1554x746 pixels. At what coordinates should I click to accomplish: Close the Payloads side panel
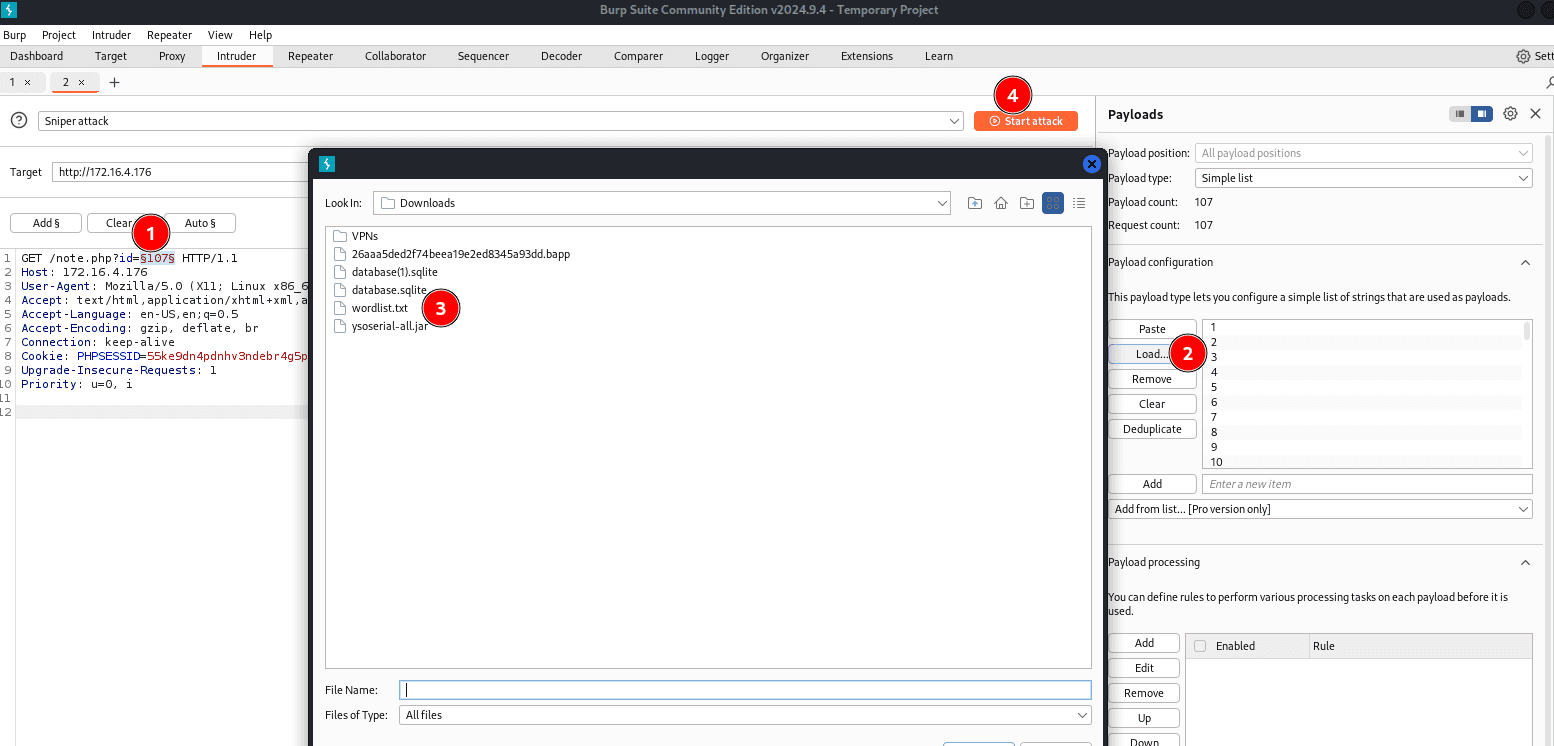tap(1535, 114)
